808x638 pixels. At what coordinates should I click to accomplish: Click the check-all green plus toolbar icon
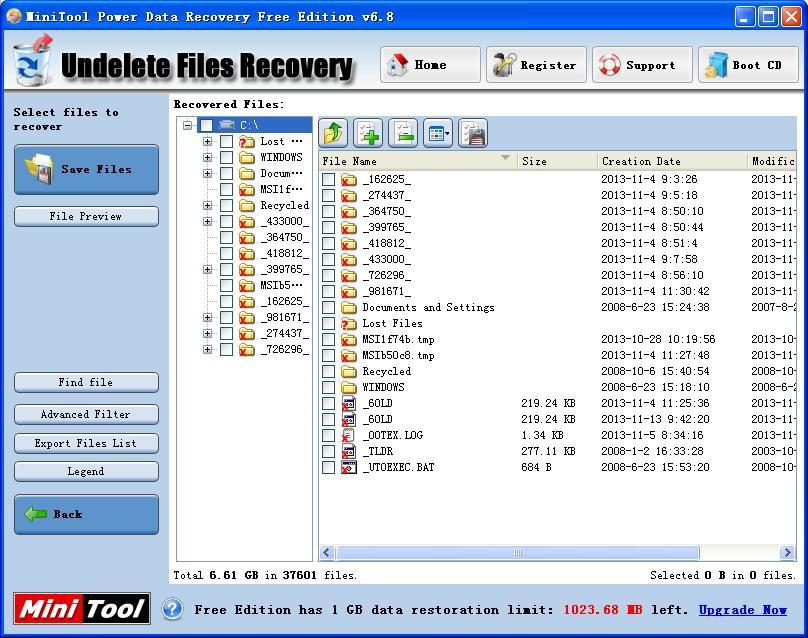pyautogui.click(x=368, y=133)
